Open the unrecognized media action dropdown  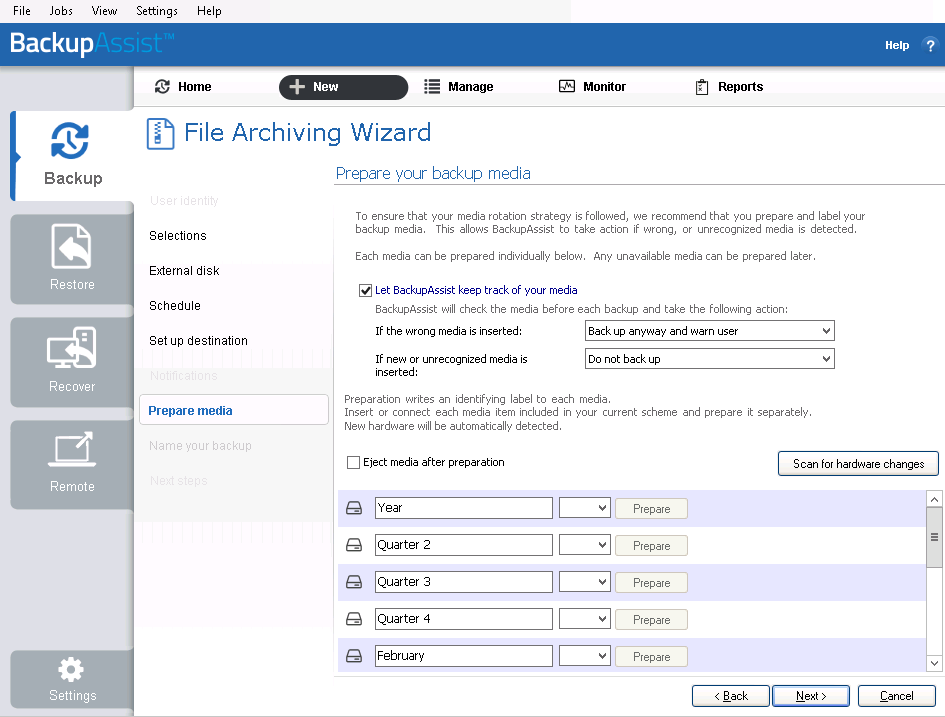(709, 359)
